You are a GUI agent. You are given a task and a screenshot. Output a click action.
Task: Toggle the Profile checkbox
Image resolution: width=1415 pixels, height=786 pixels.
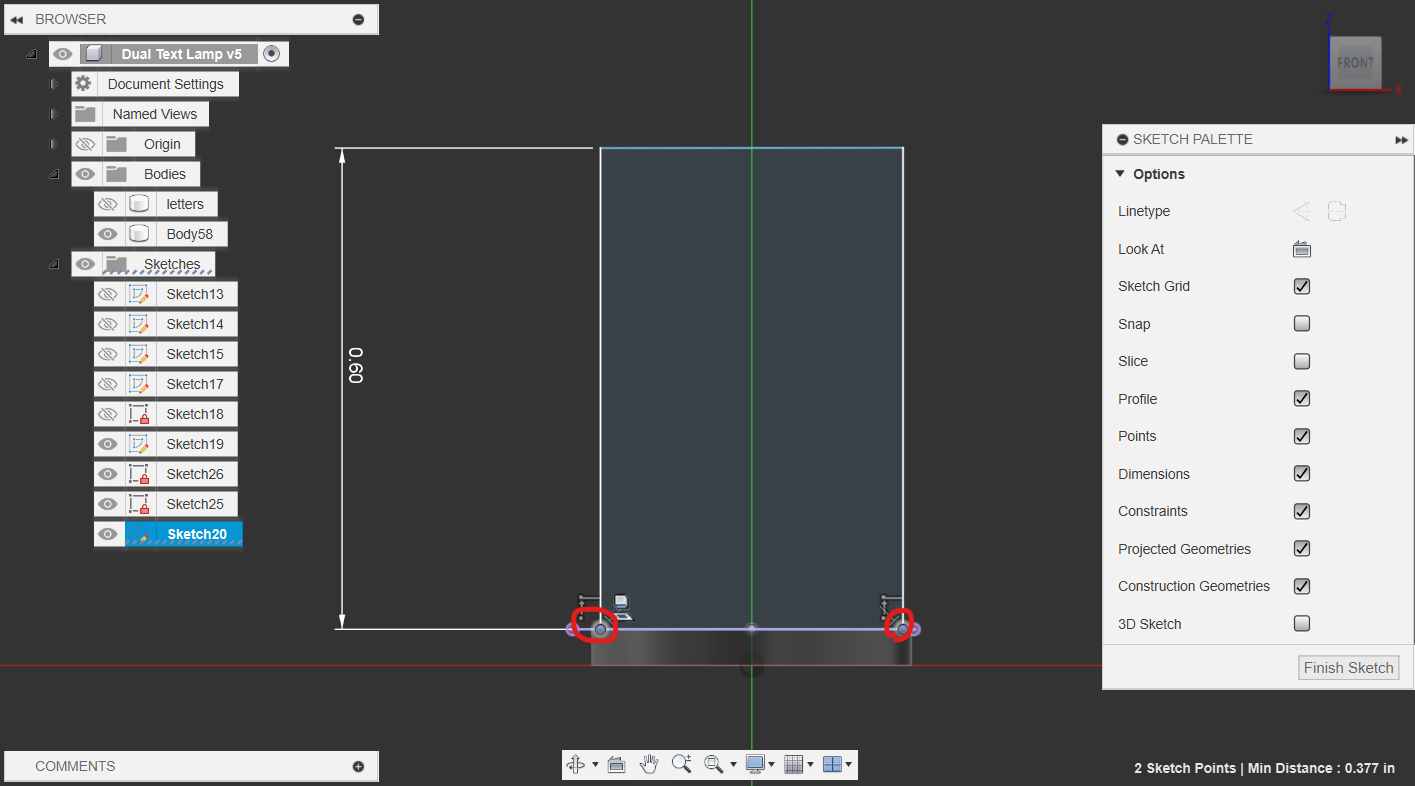point(1301,399)
